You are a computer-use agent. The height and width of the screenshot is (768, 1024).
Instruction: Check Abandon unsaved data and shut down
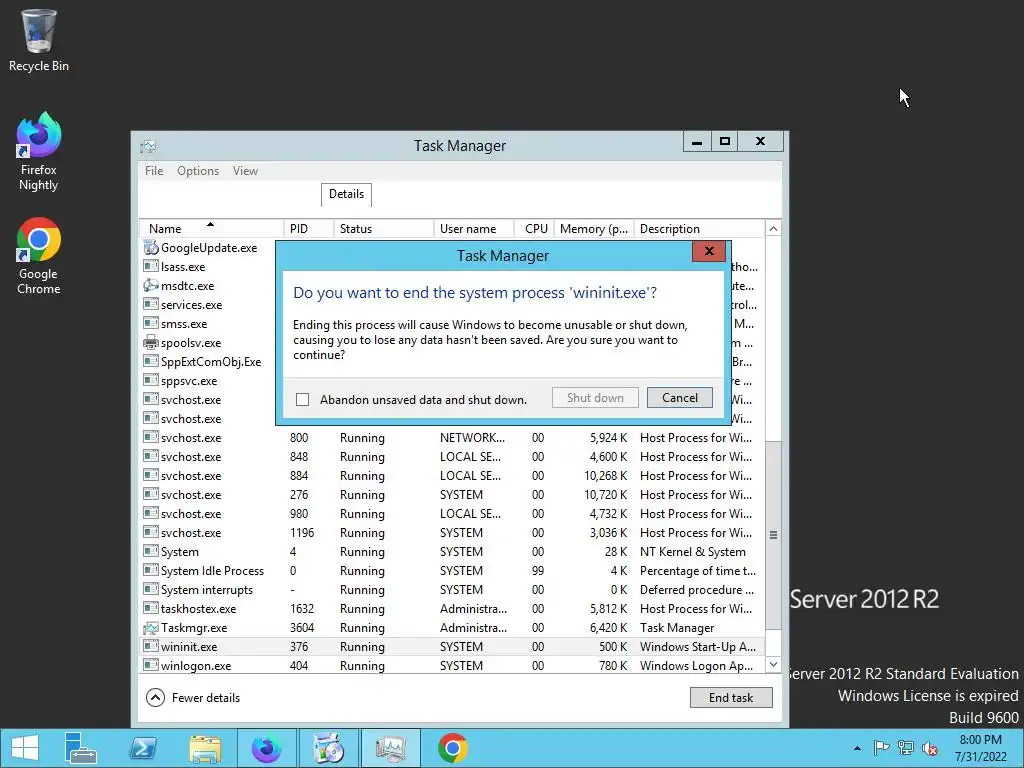click(x=302, y=399)
